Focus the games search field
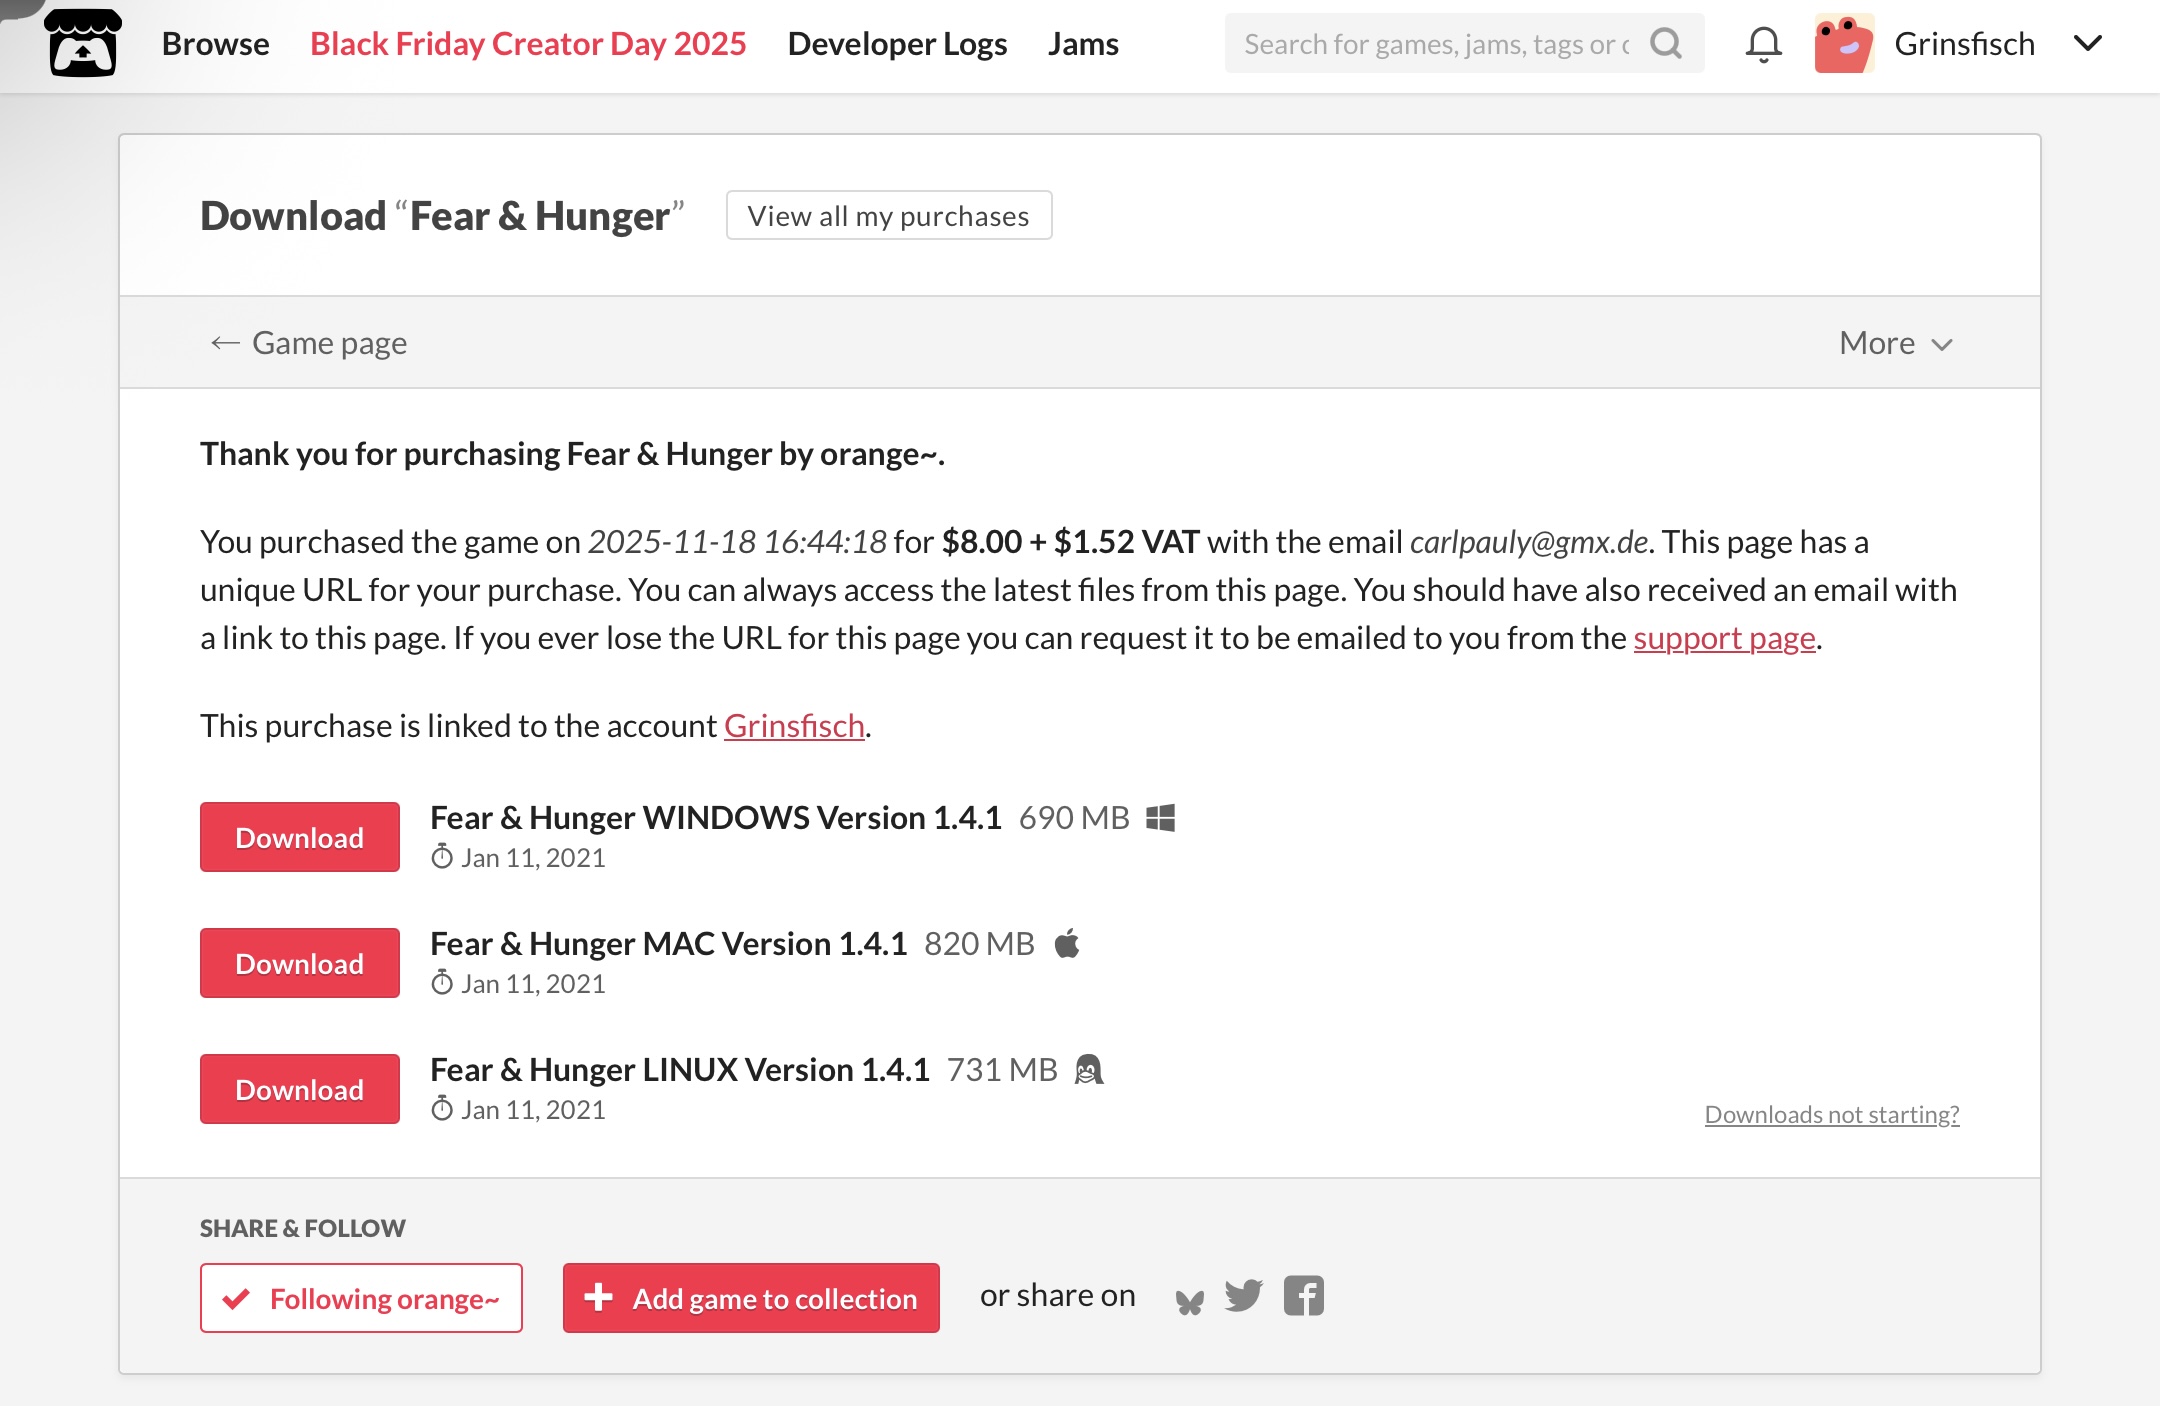The height and width of the screenshot is (1406, 2160). [x=1436, y=44]
